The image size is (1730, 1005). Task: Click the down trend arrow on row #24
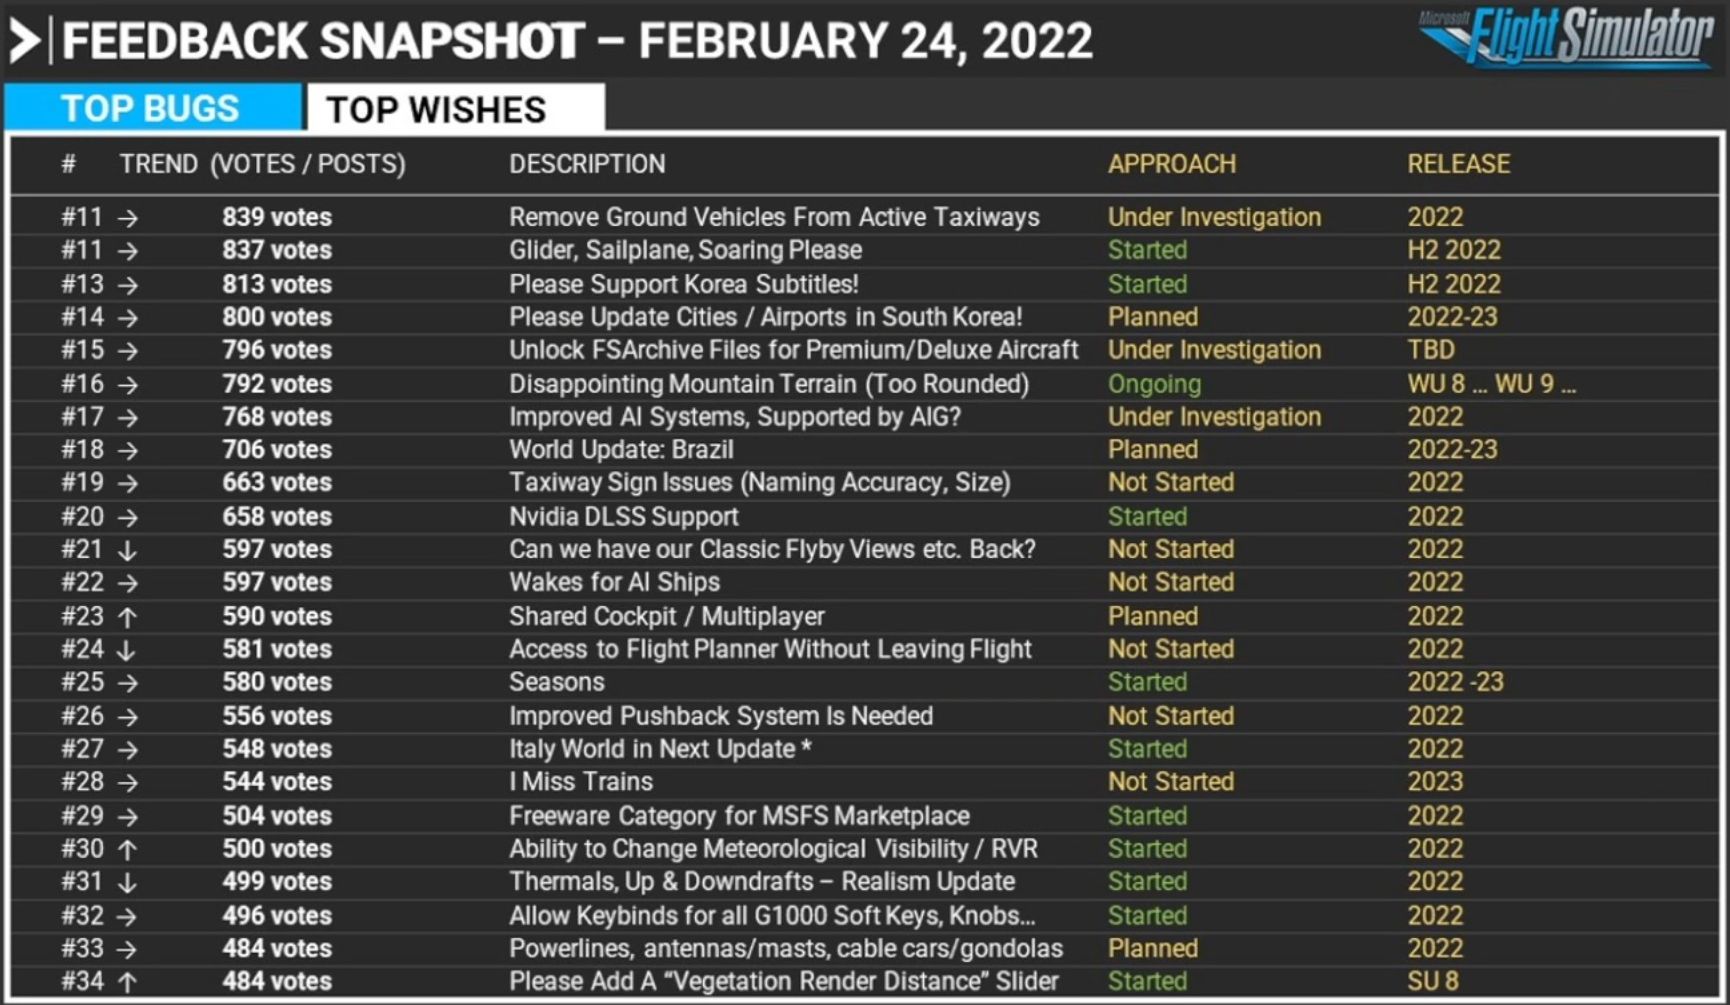point(126,650)
